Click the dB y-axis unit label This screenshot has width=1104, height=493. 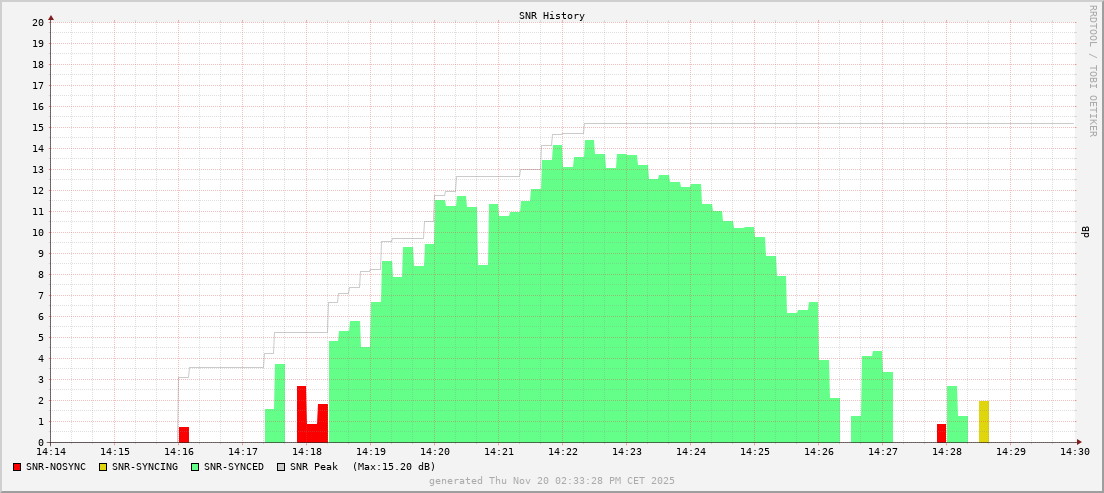click(x=1086, y=232)
